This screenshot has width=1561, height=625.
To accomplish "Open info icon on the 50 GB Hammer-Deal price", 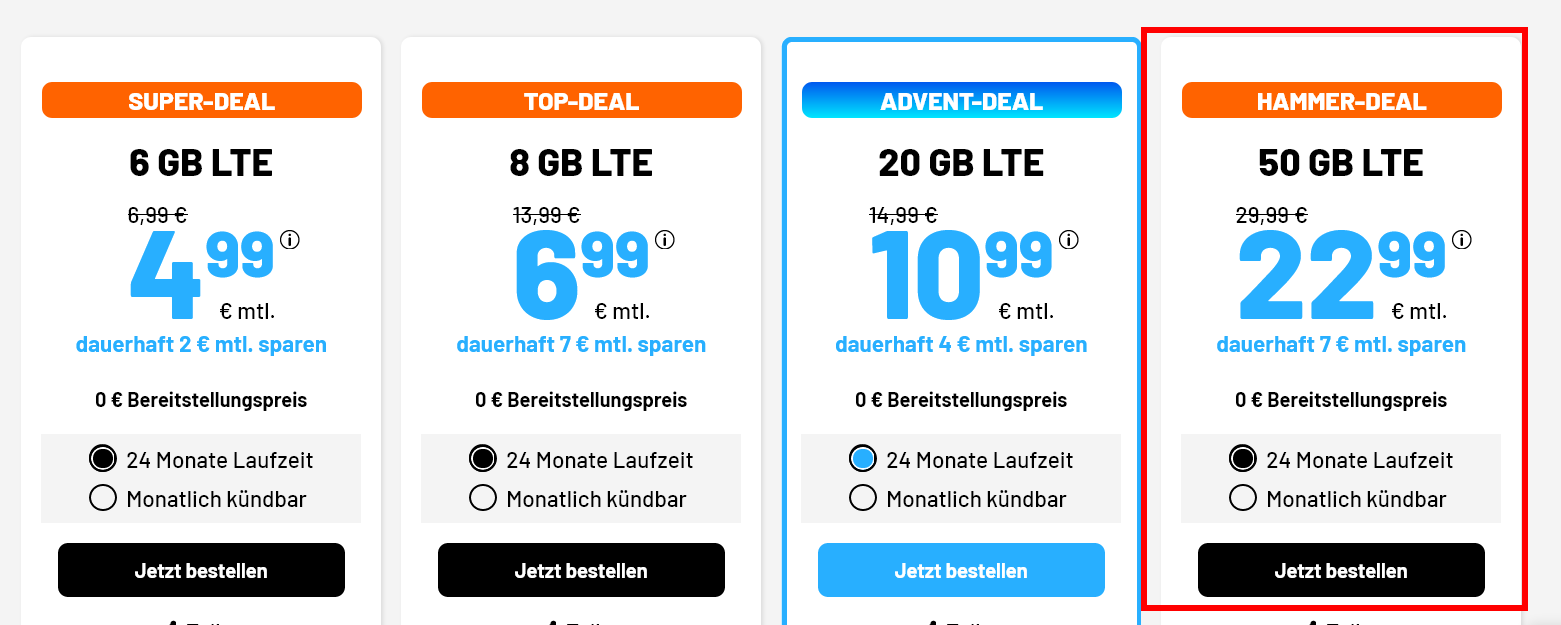I will point(1462,240).
